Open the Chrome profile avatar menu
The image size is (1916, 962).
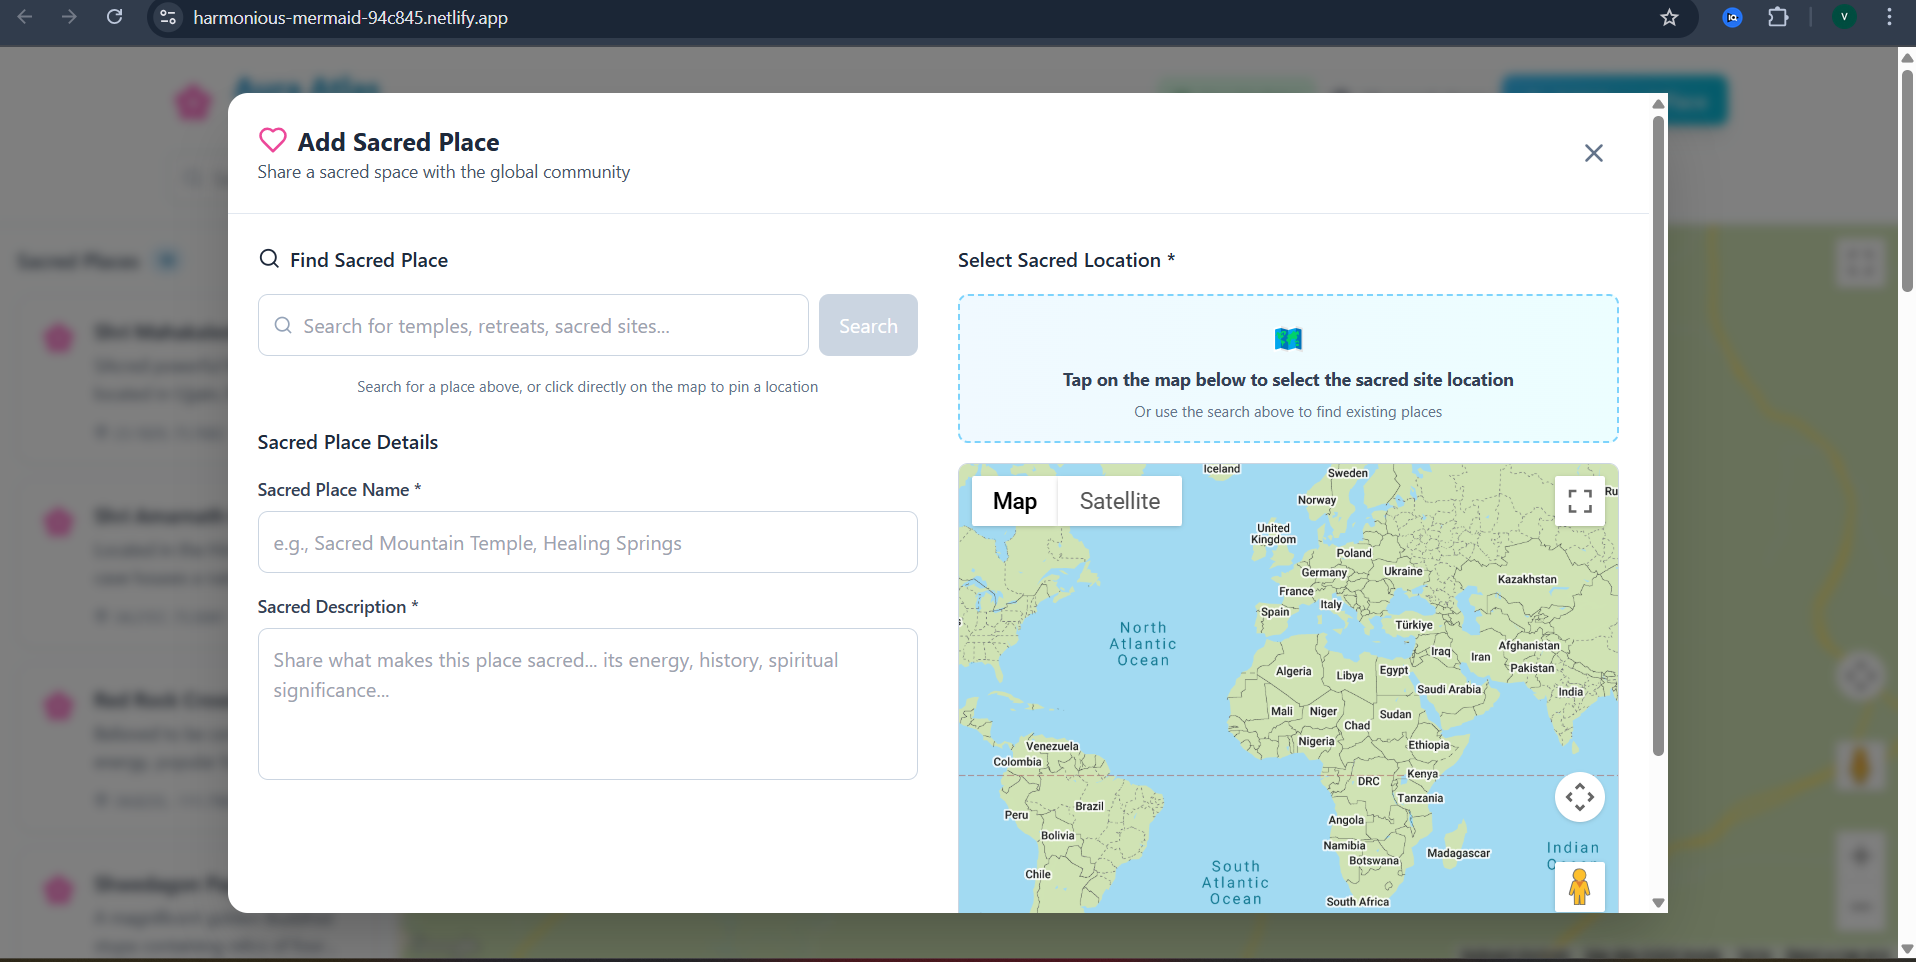tap(1845, 17)
